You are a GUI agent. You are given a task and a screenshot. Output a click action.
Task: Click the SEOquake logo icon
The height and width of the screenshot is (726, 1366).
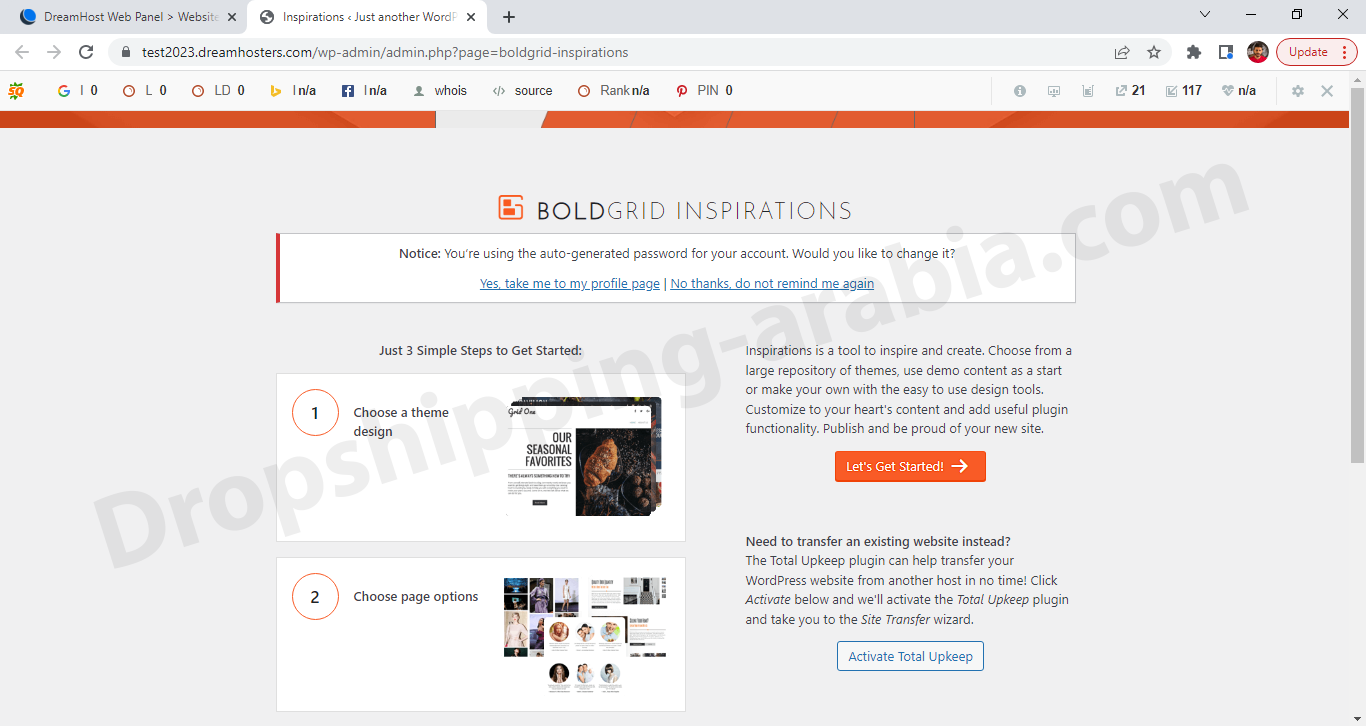16,91
